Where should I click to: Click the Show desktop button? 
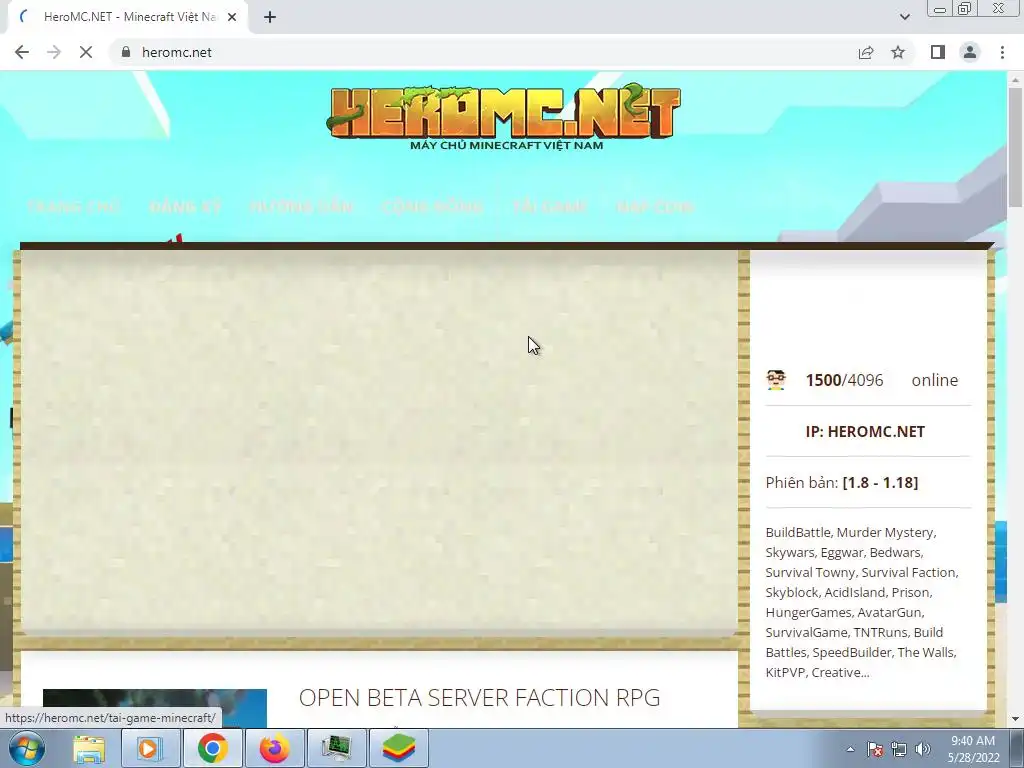[x=1019, y=748]
